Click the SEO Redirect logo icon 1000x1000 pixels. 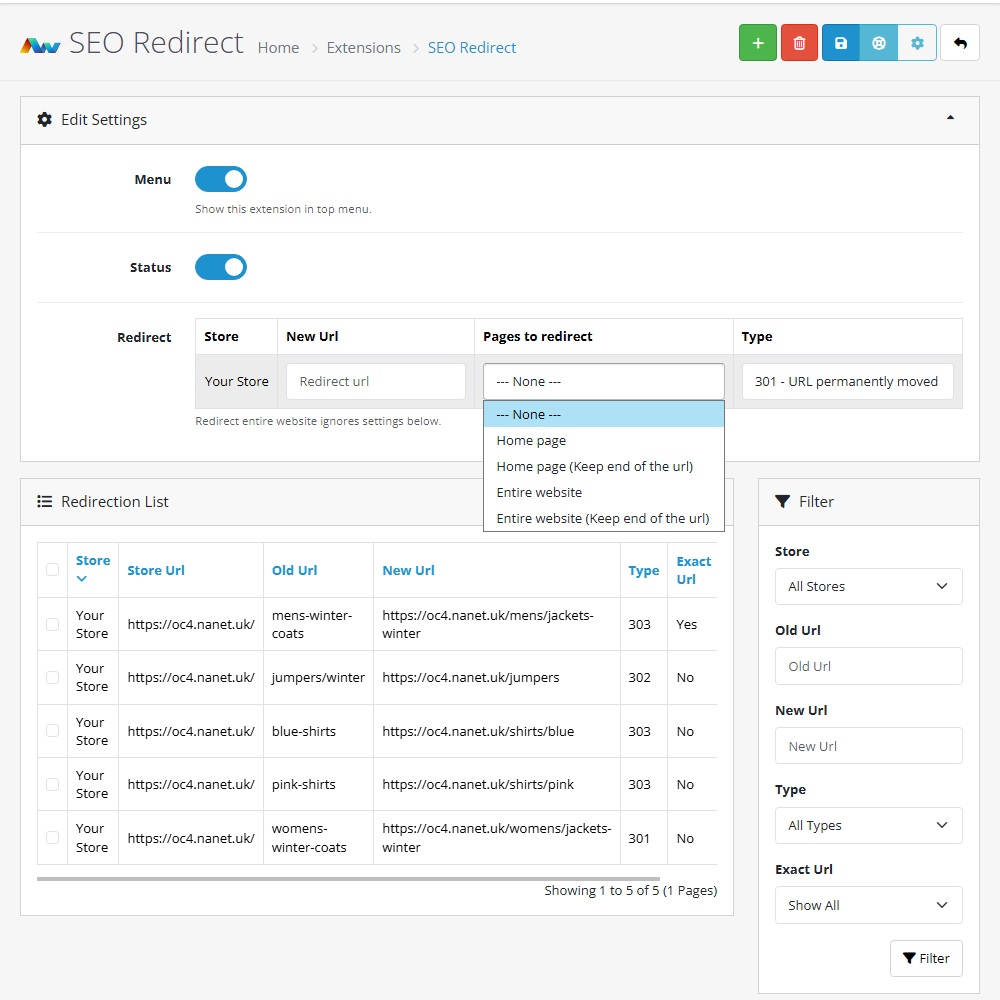[41, 45]
